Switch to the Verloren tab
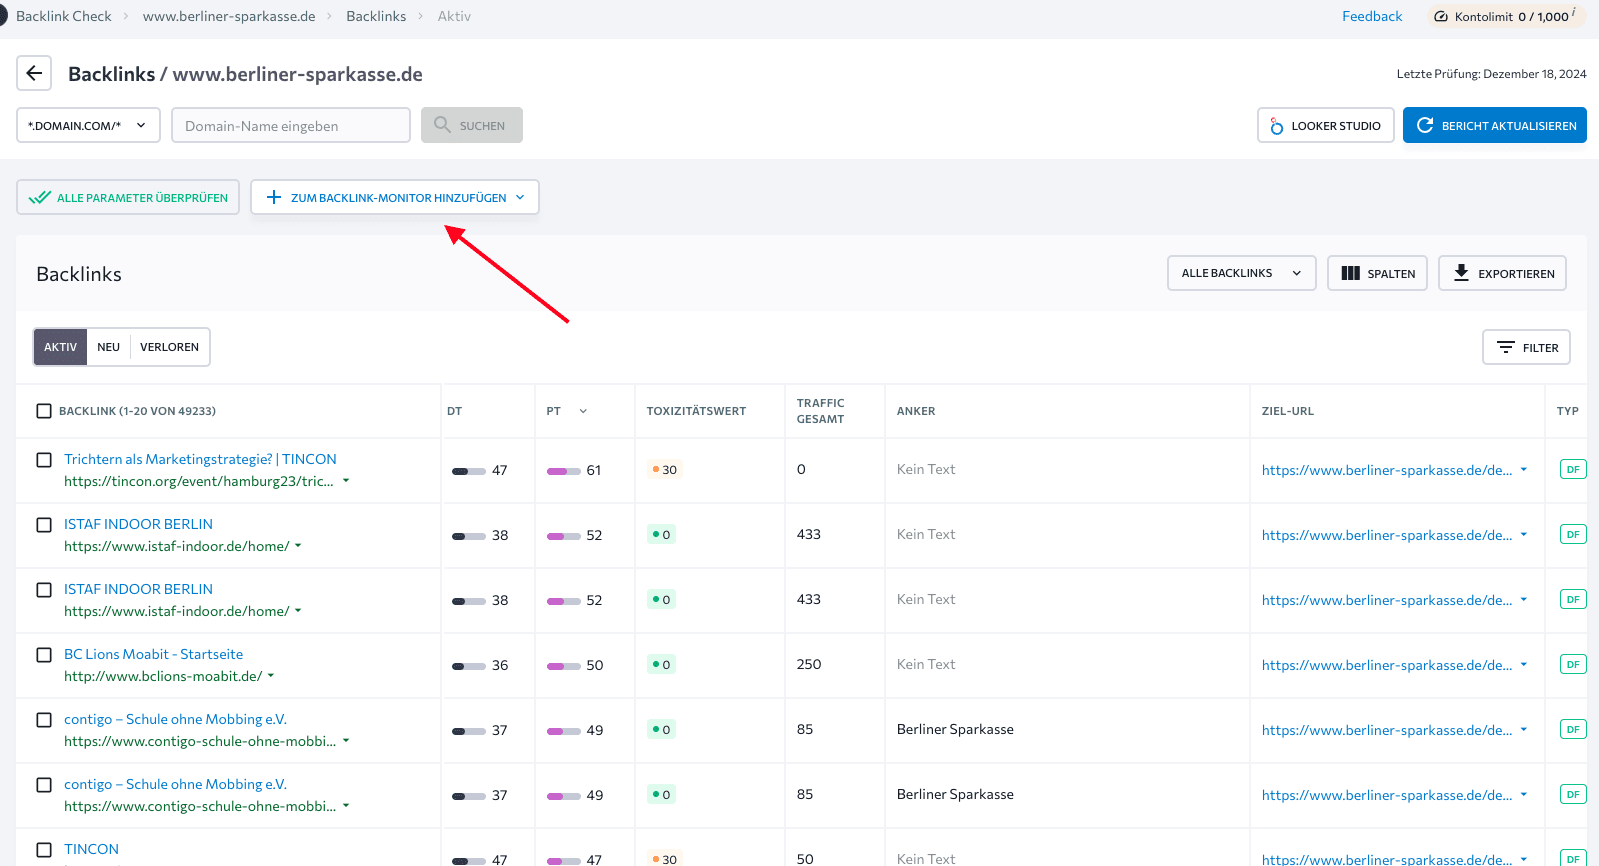Screen dimensions: 1599x866 pyautogui.click(x=169, y=347)
